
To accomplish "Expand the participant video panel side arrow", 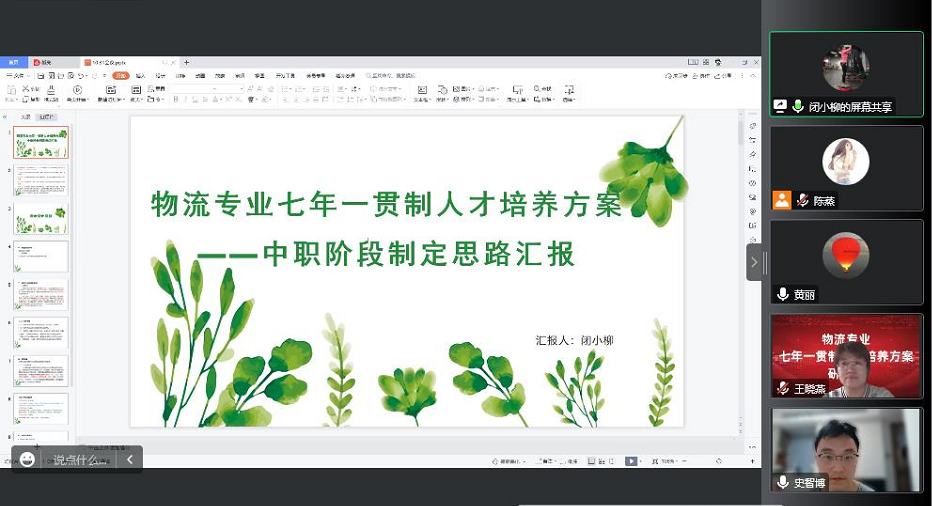I will click(754, 262).
